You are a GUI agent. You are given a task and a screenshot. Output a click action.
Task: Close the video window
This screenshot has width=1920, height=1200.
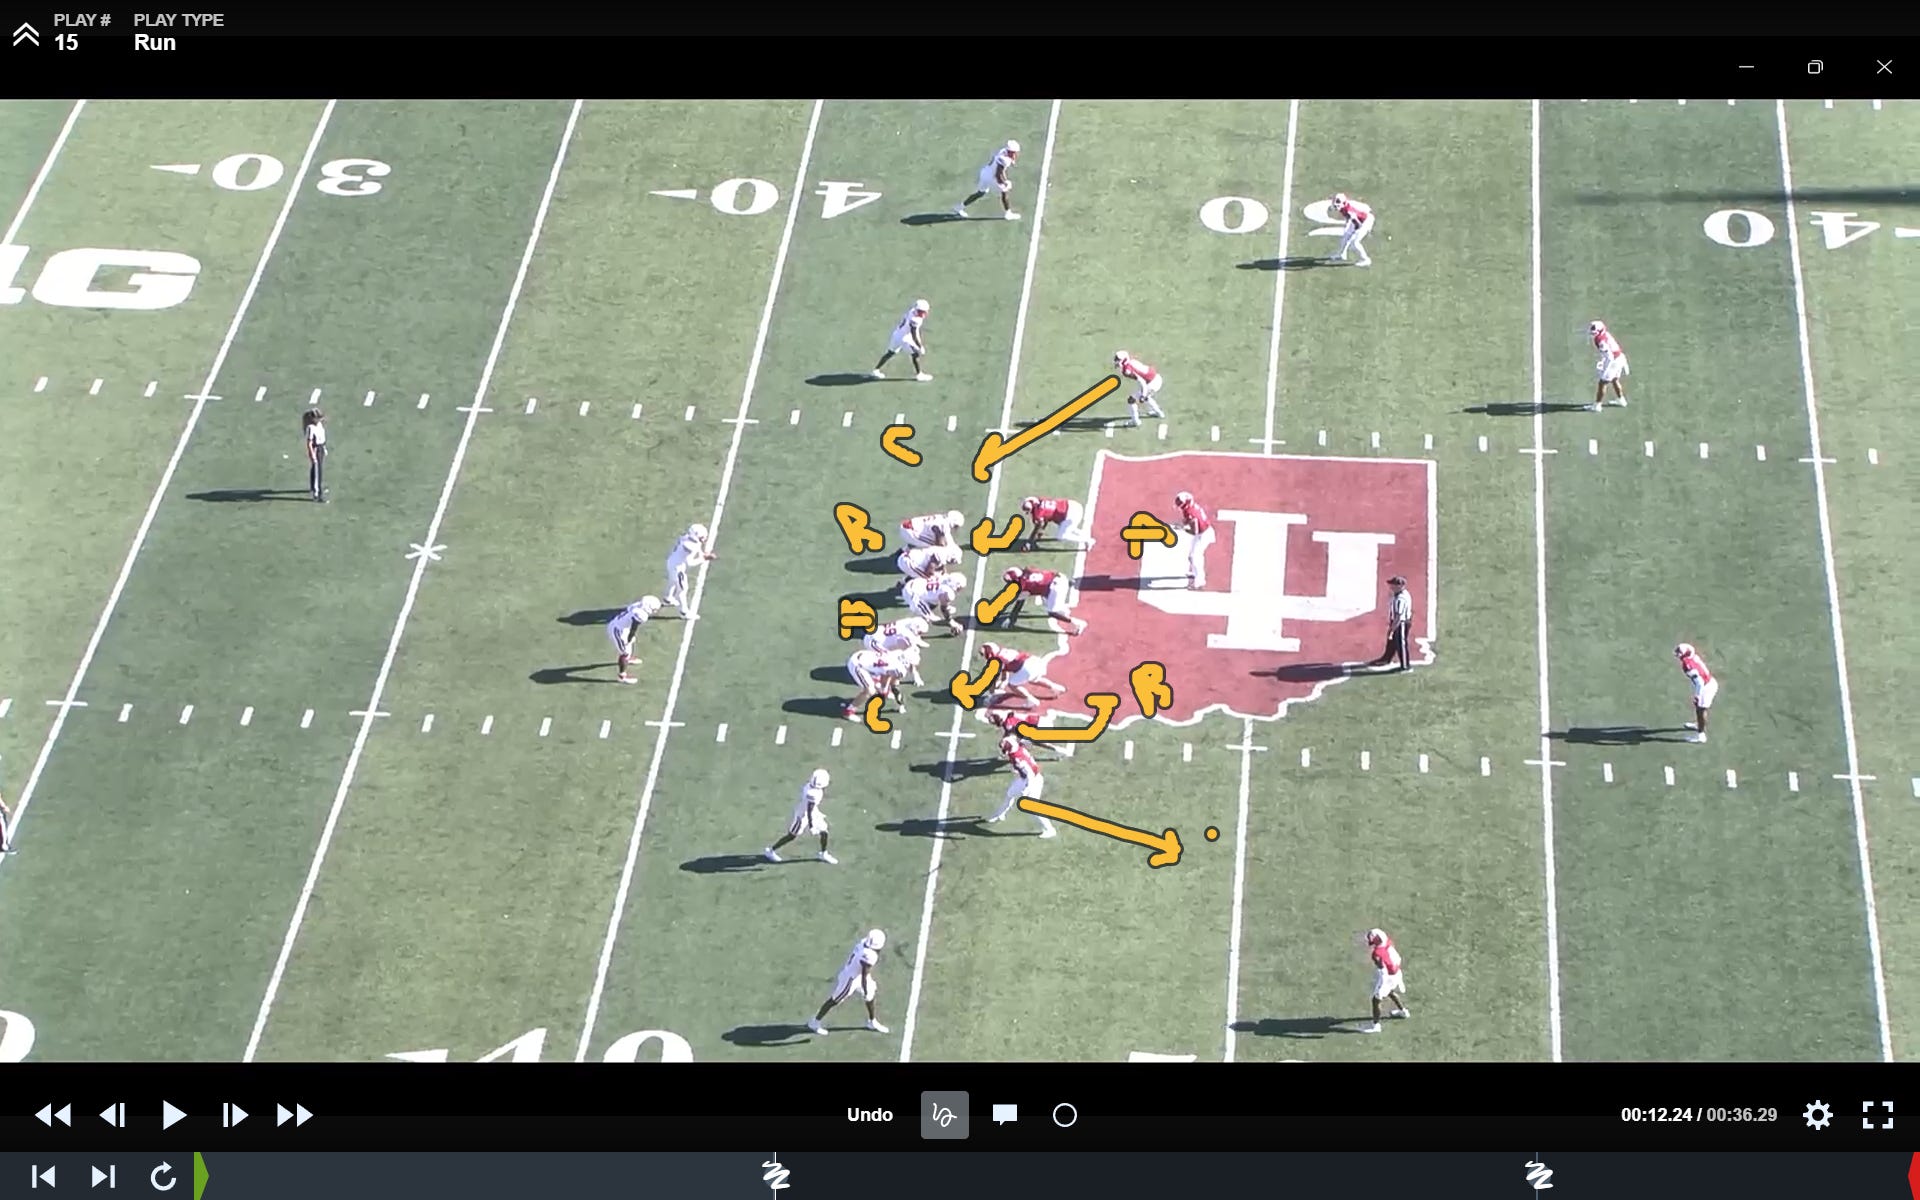tap(1884, 67)
